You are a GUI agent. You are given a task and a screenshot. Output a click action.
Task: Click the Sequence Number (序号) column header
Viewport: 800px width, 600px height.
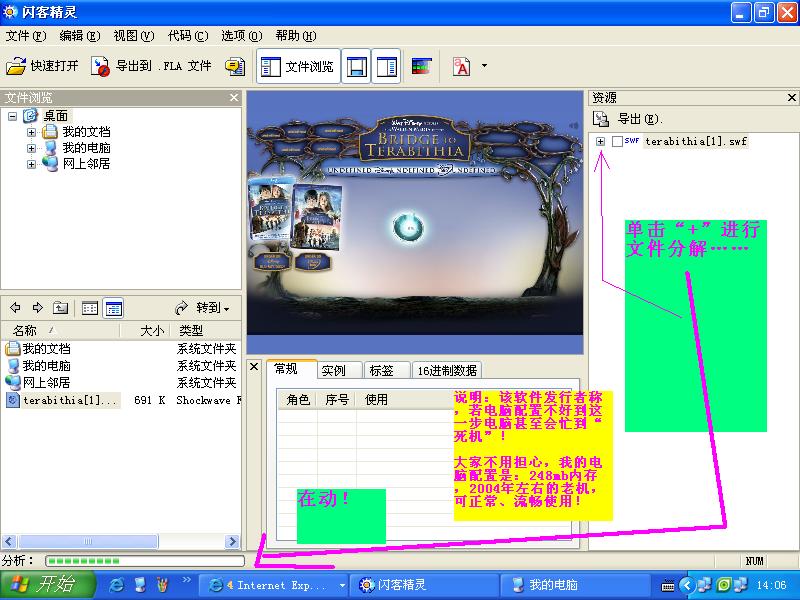click(x=337, y=399)
